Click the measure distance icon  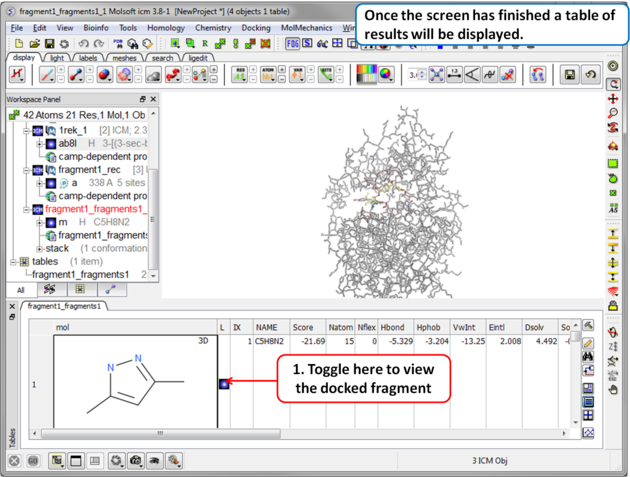(454, 75)
